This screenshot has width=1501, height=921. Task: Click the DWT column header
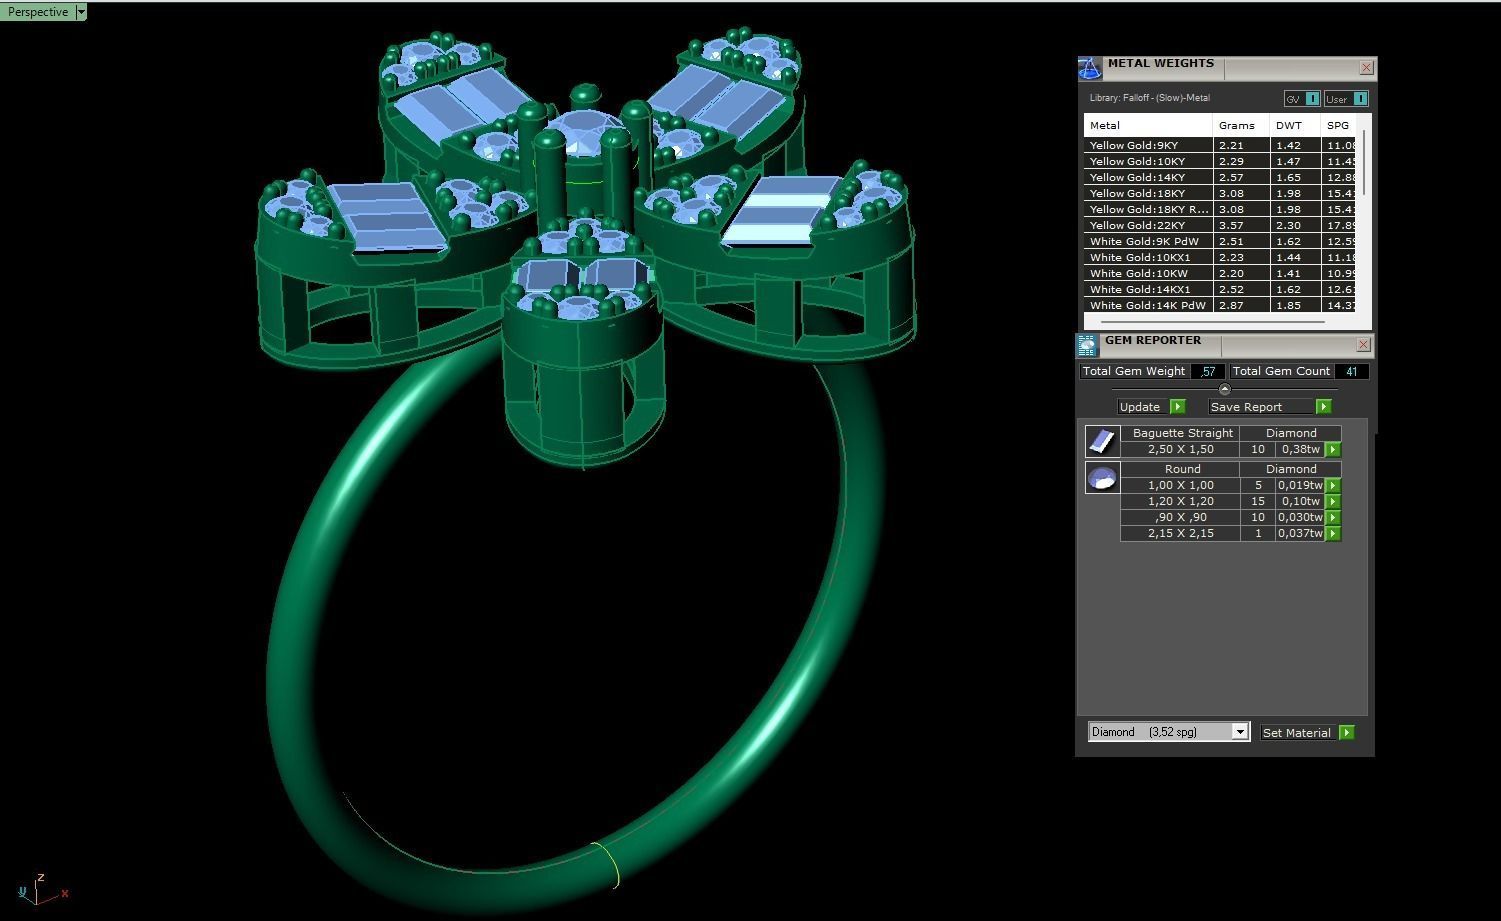(x=1295, y=125)
